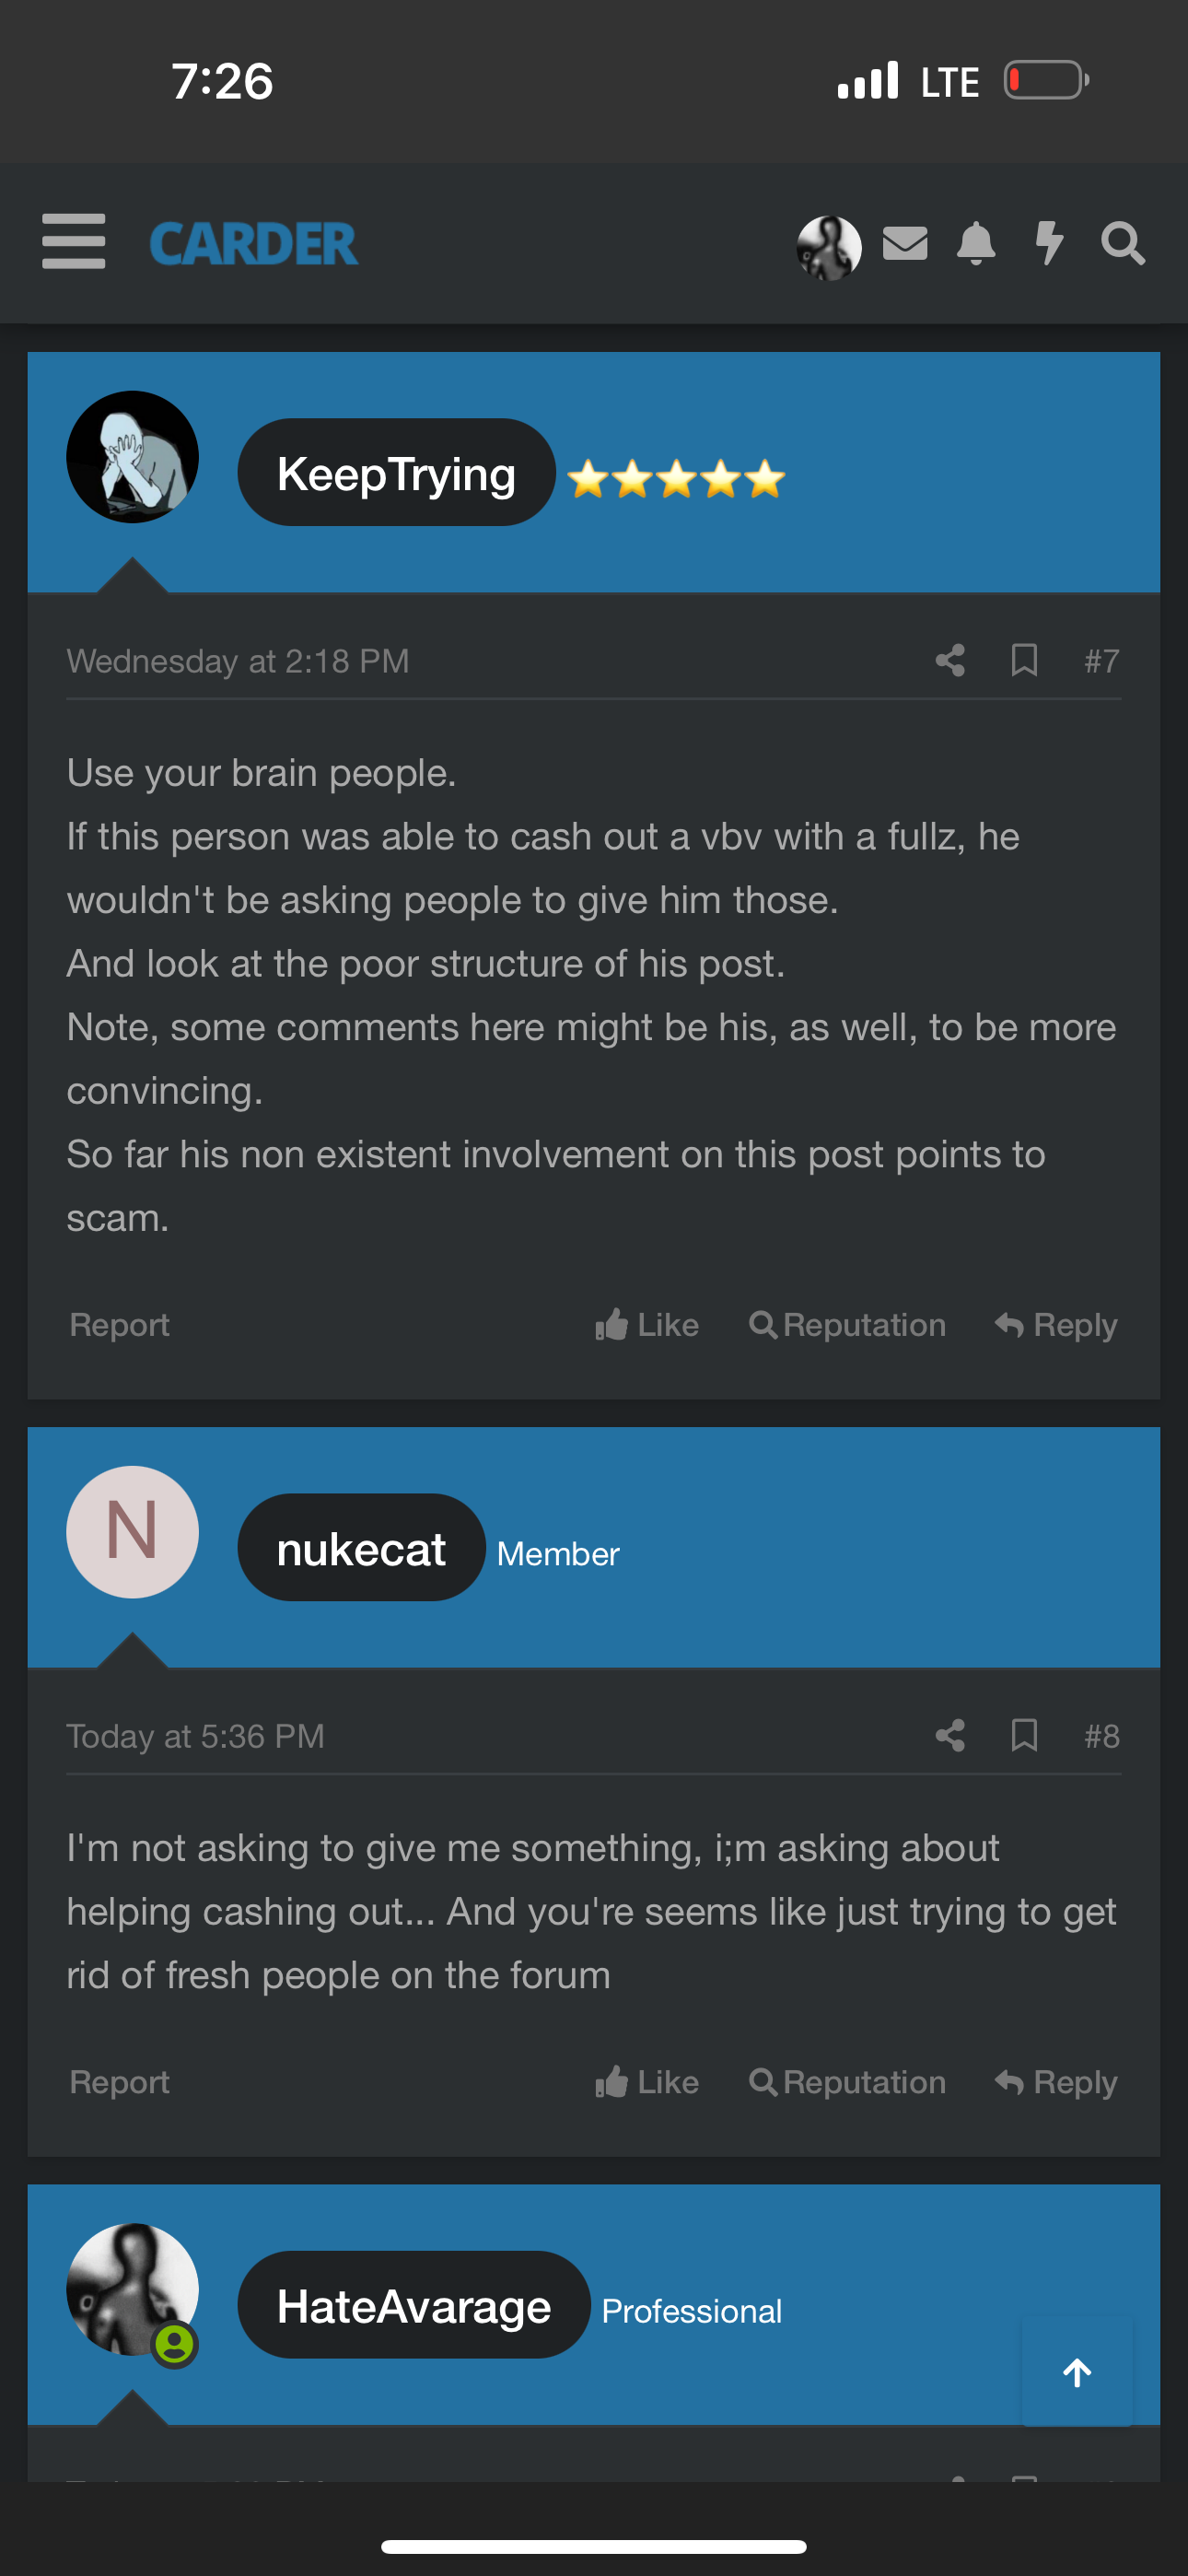Open the HateAvarage username profile
The image size is (1188, 2576).
[413, 2306]
